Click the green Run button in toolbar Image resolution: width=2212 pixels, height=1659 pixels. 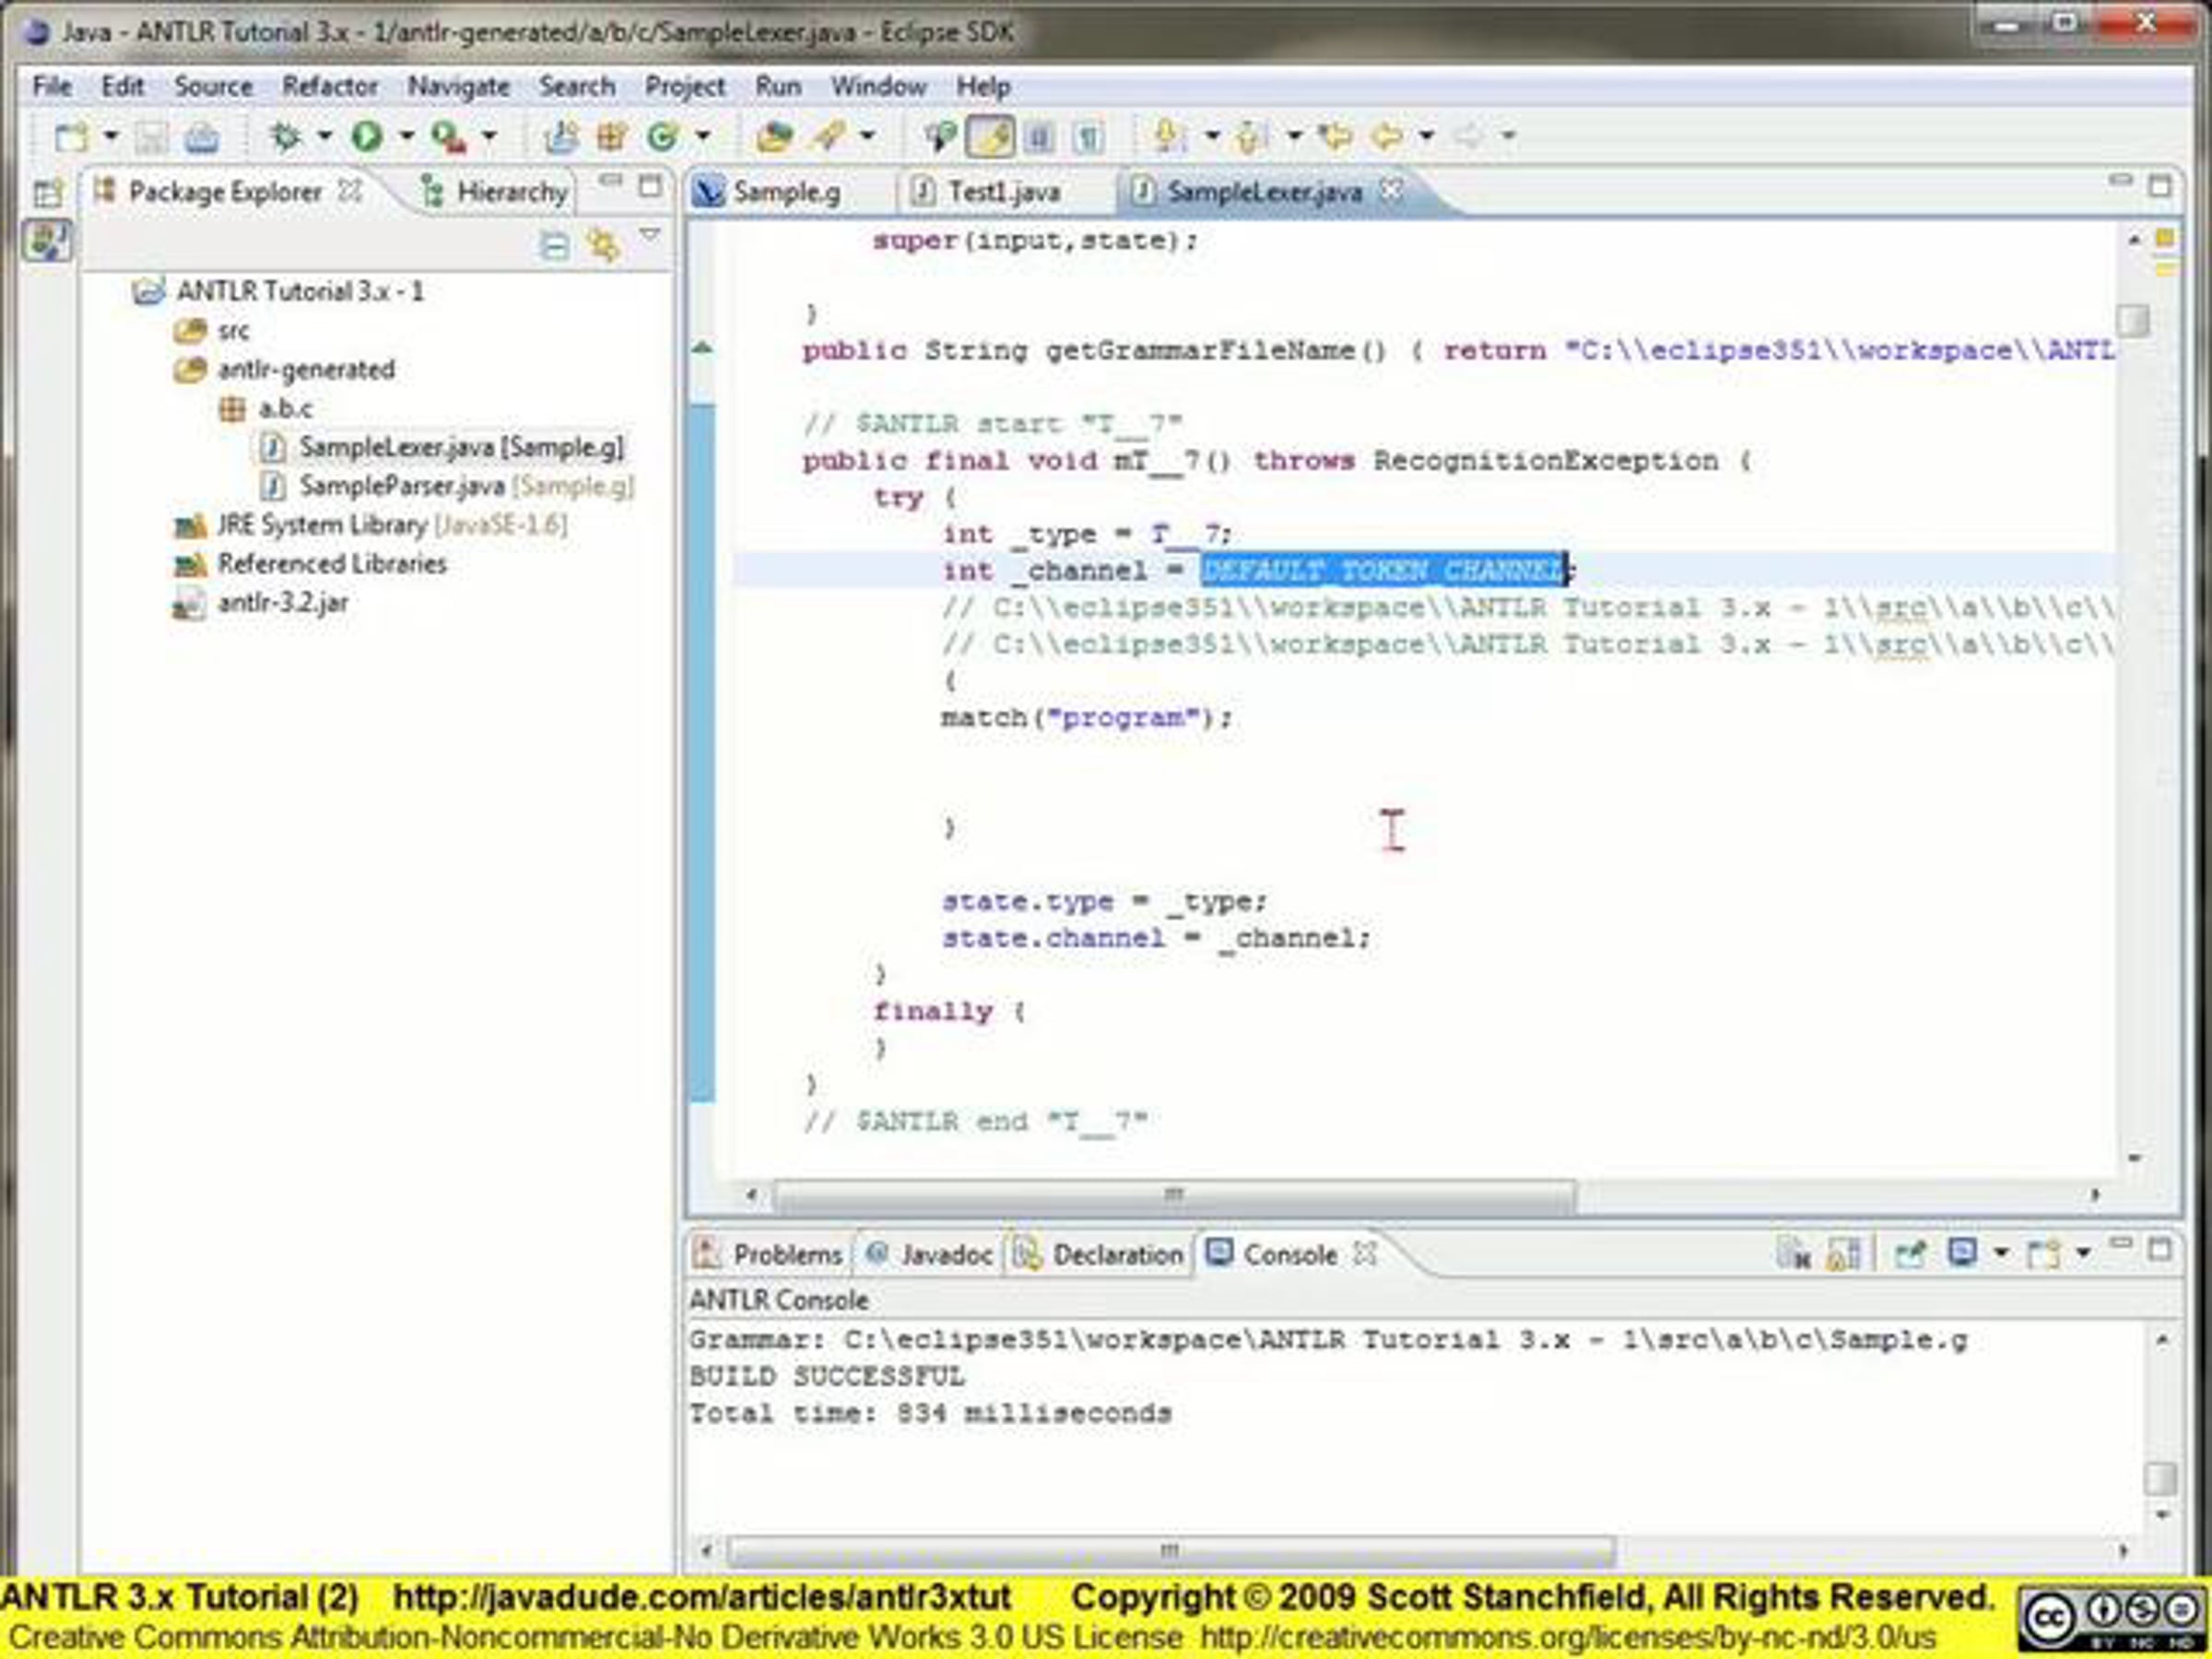click(367, 136)
